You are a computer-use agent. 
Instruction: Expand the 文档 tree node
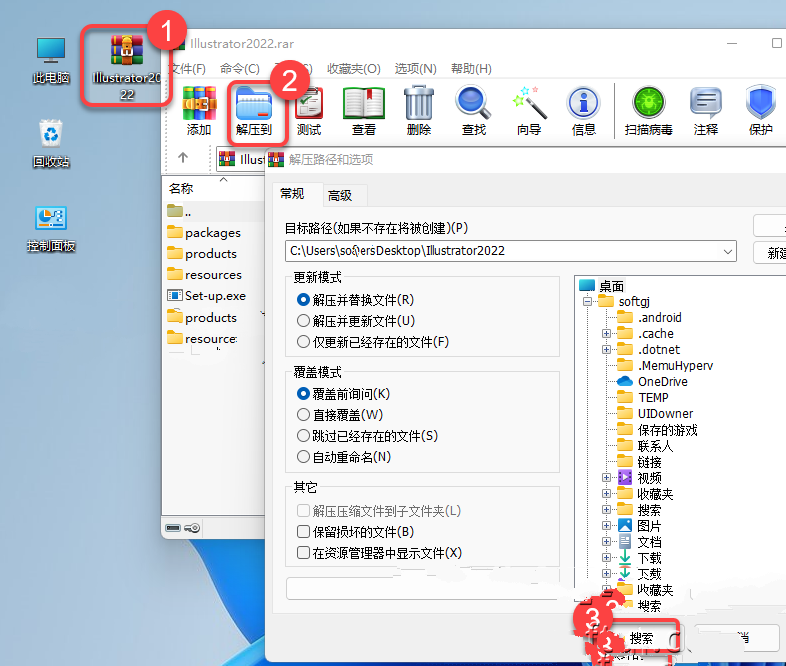point(606,542)
